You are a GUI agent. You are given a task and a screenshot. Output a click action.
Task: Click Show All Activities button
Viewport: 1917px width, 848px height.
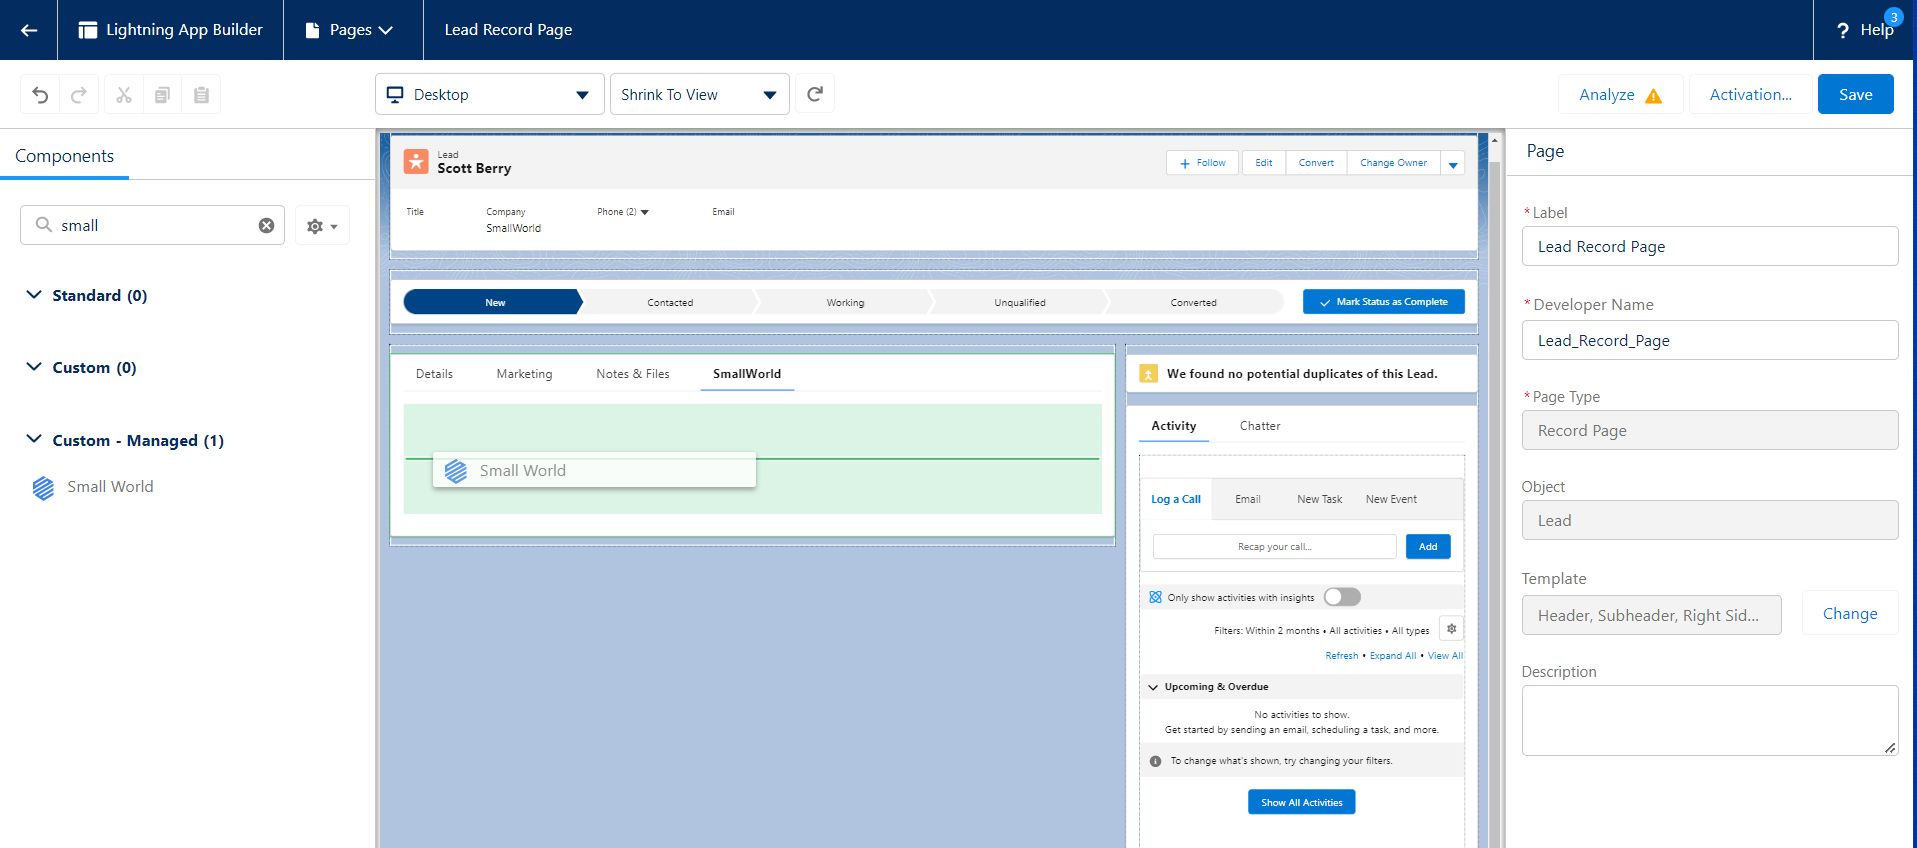coord(1301,802)
